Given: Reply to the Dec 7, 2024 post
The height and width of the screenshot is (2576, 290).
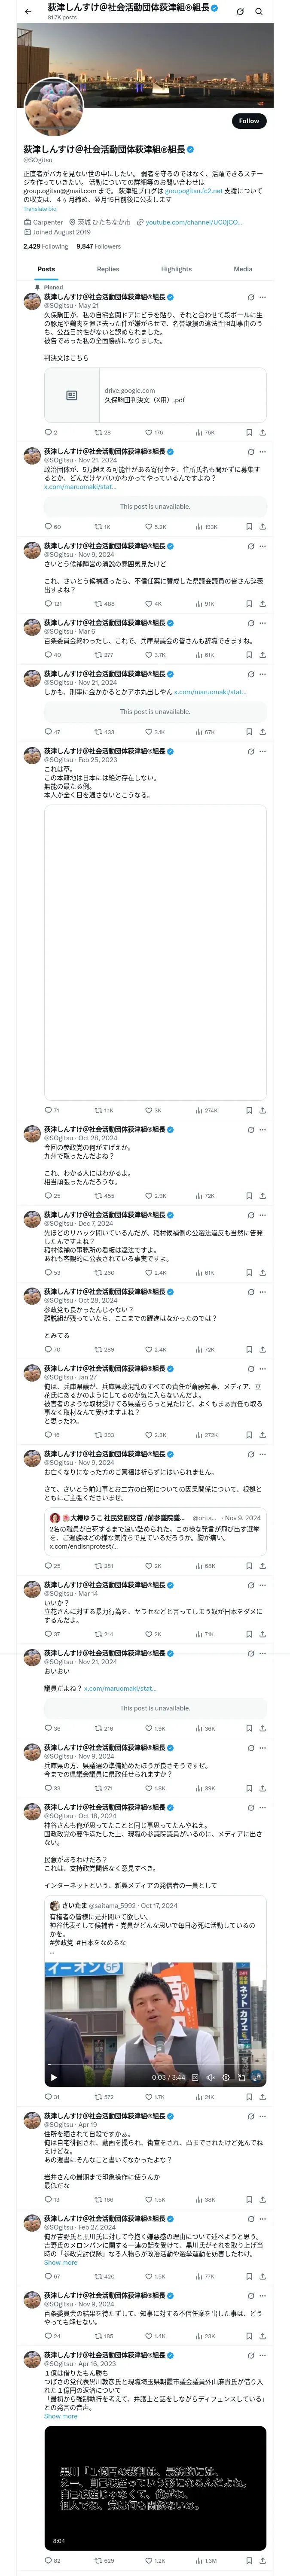Looking at the screenshot, I should tap(47, 1273).
